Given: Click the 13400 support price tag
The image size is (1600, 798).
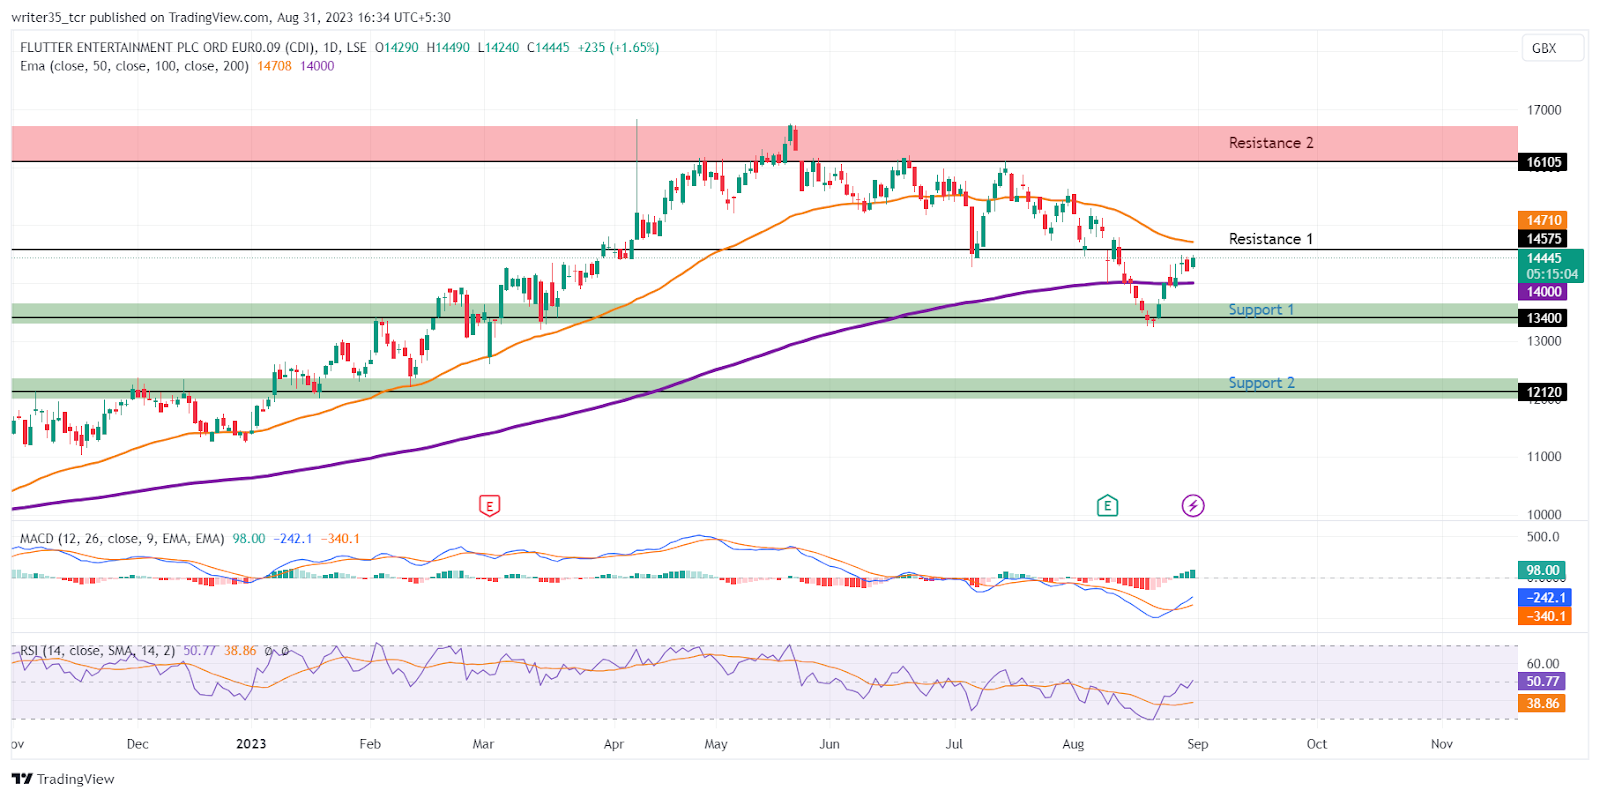Looking at the screenshot, I should pos(1543,318).
